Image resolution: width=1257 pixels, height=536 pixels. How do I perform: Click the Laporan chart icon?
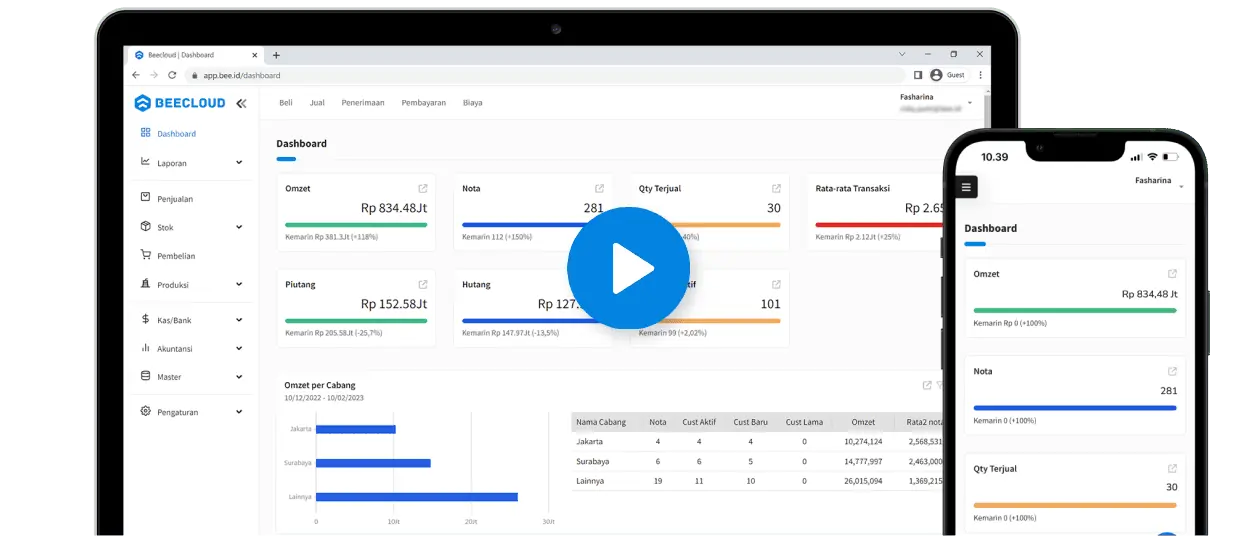pyautogui.click(x=145, y=162)
